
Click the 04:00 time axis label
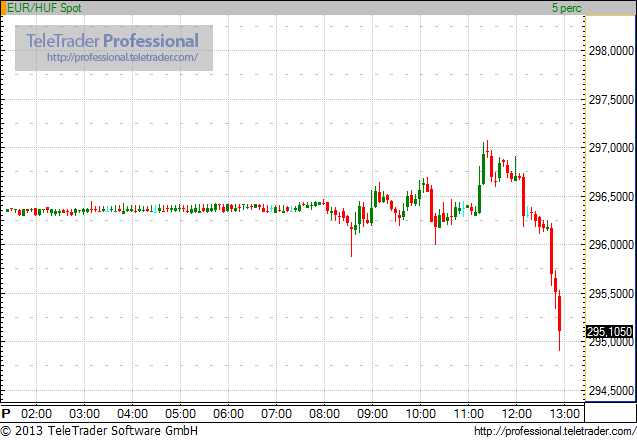click(132, 414)
